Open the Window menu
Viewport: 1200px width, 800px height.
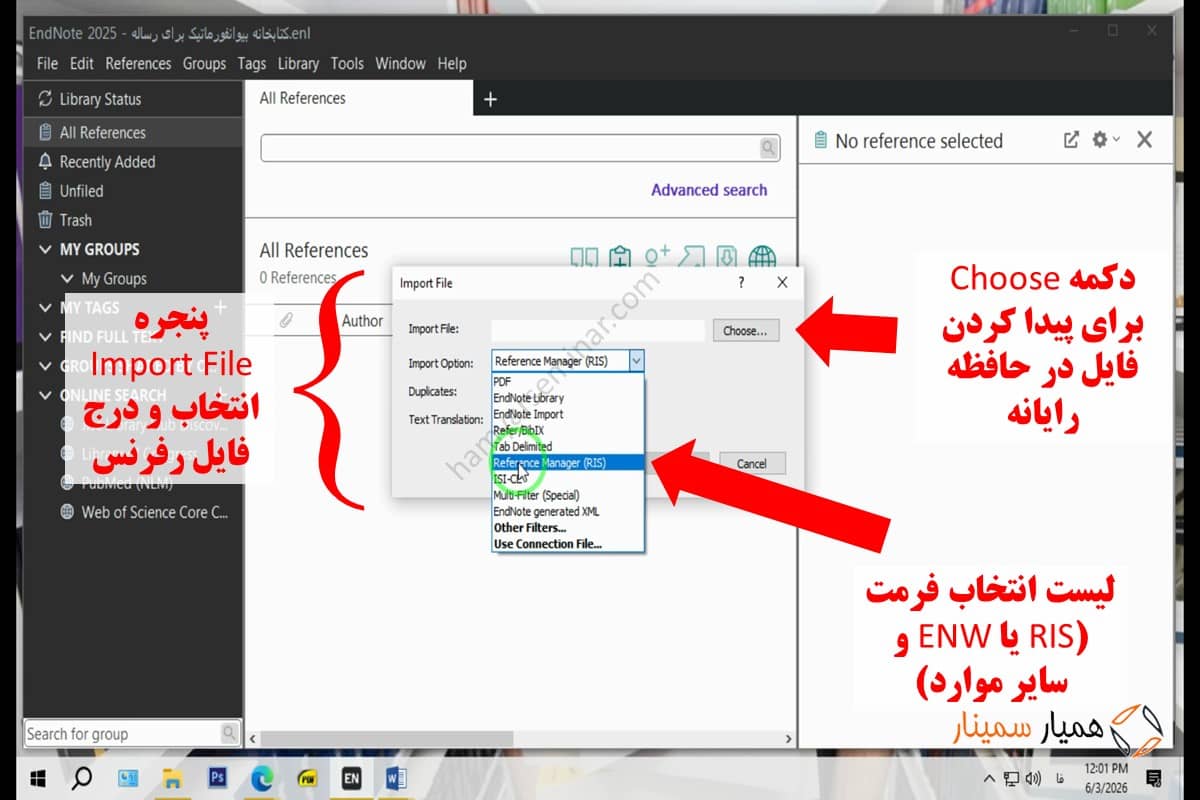tap(400, 63)
